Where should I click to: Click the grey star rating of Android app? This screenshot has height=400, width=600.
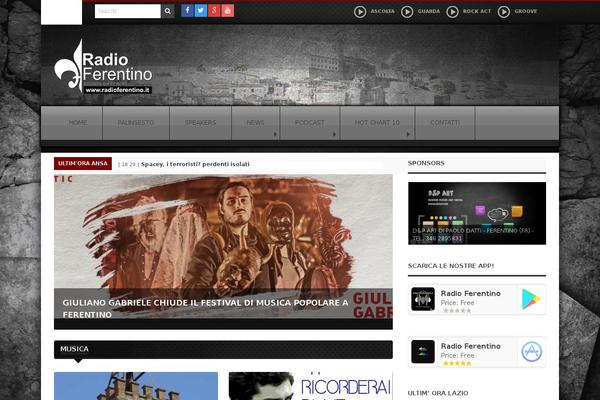click(457, 310)
